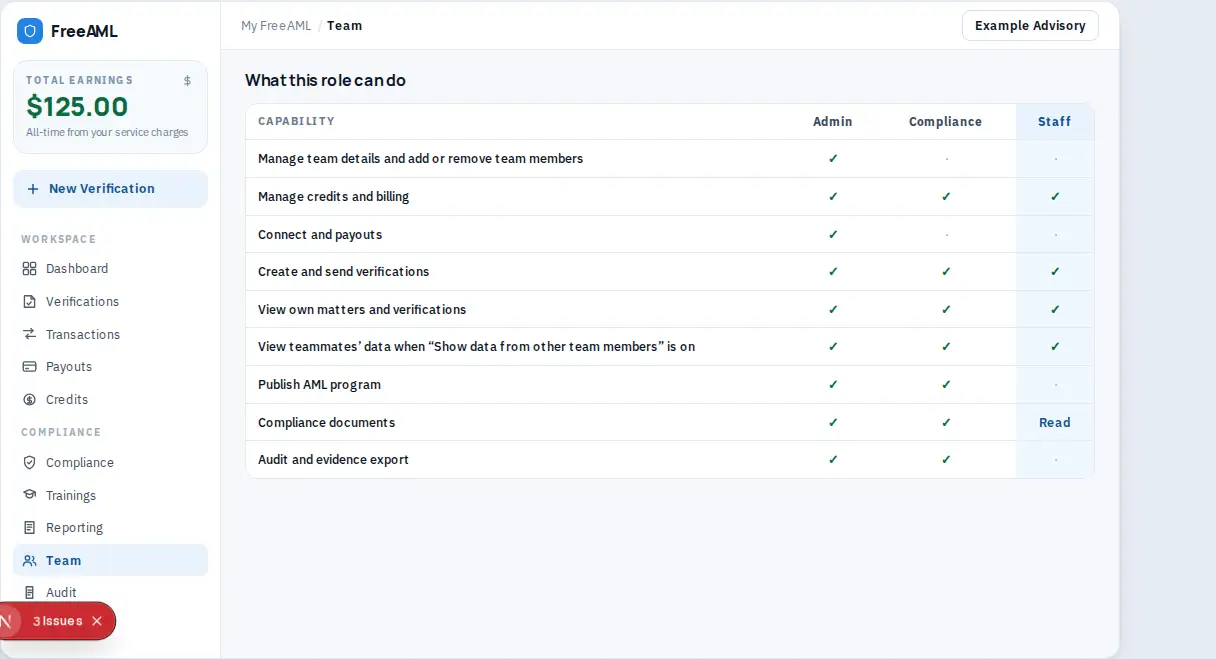Image resolution: width=1216 pixels, height=659 pixels.
Task: Click the 'Create and send verifications' row label
Action: [344, 272]
